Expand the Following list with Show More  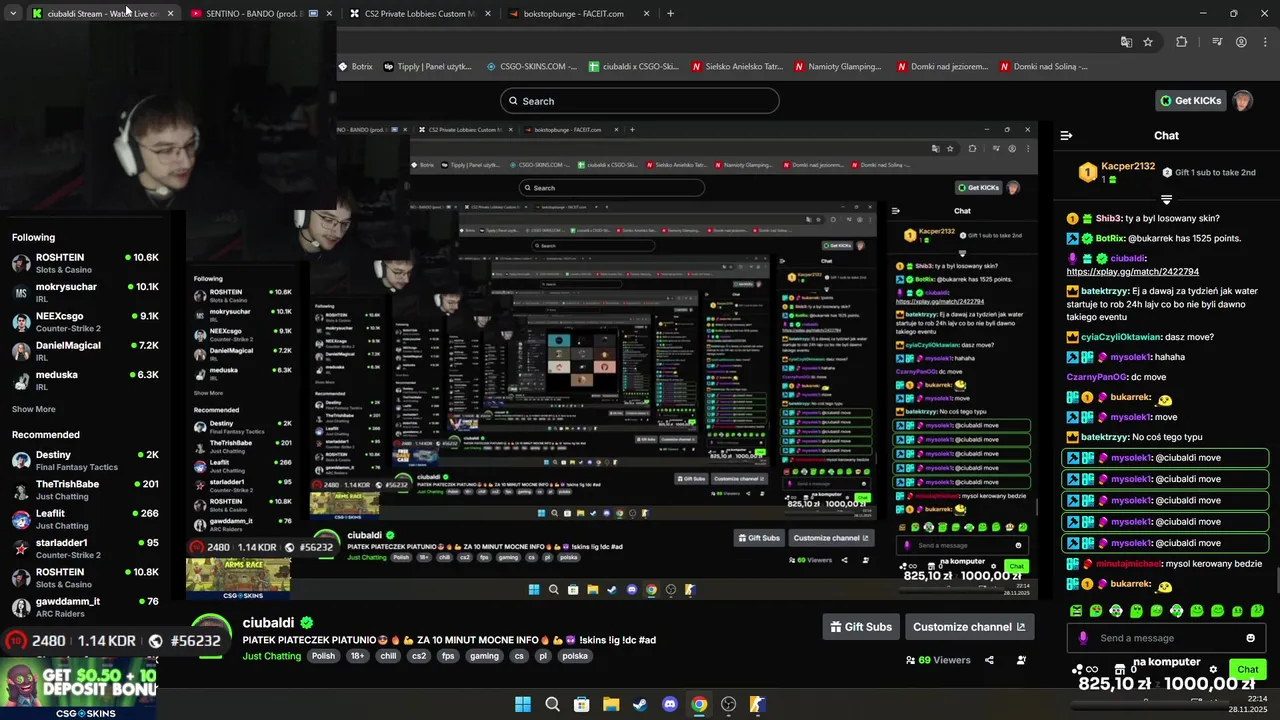tap(34, 409)
